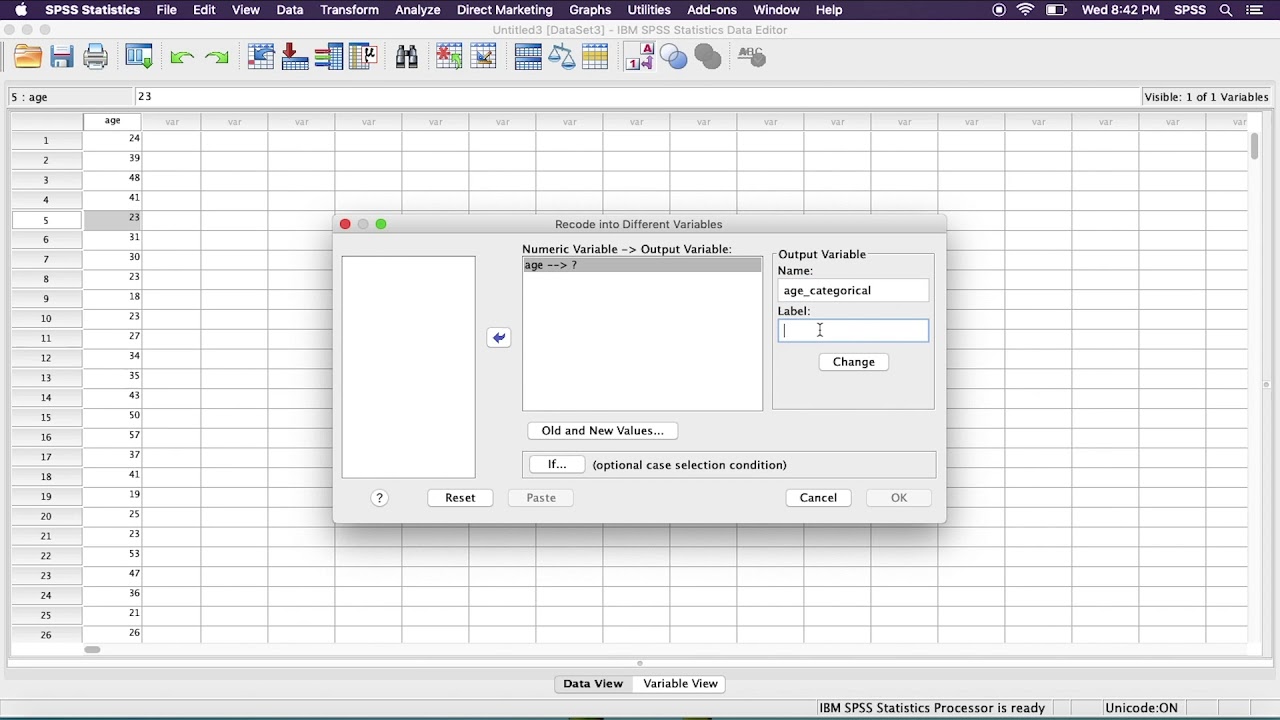1280x720 pixels.
Task: Click Cancel in the Recode dialog
Action: tap(818, 498)
